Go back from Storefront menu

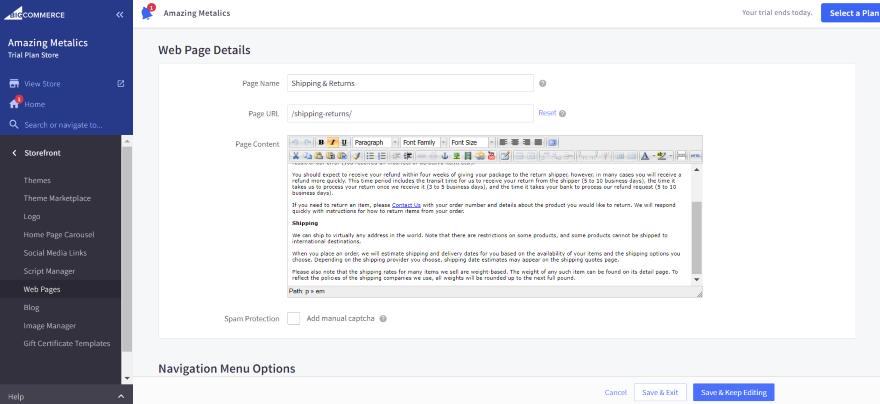point(15,153)
